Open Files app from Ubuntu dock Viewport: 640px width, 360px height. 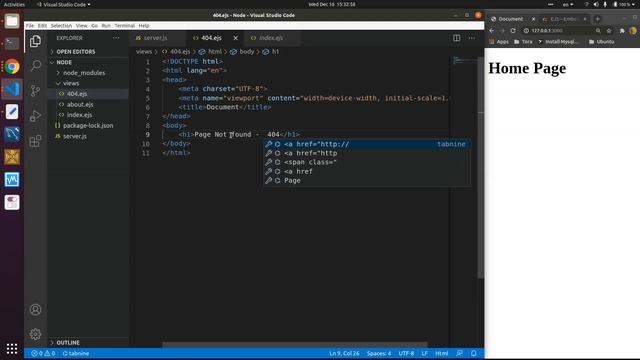pos(12,21)
